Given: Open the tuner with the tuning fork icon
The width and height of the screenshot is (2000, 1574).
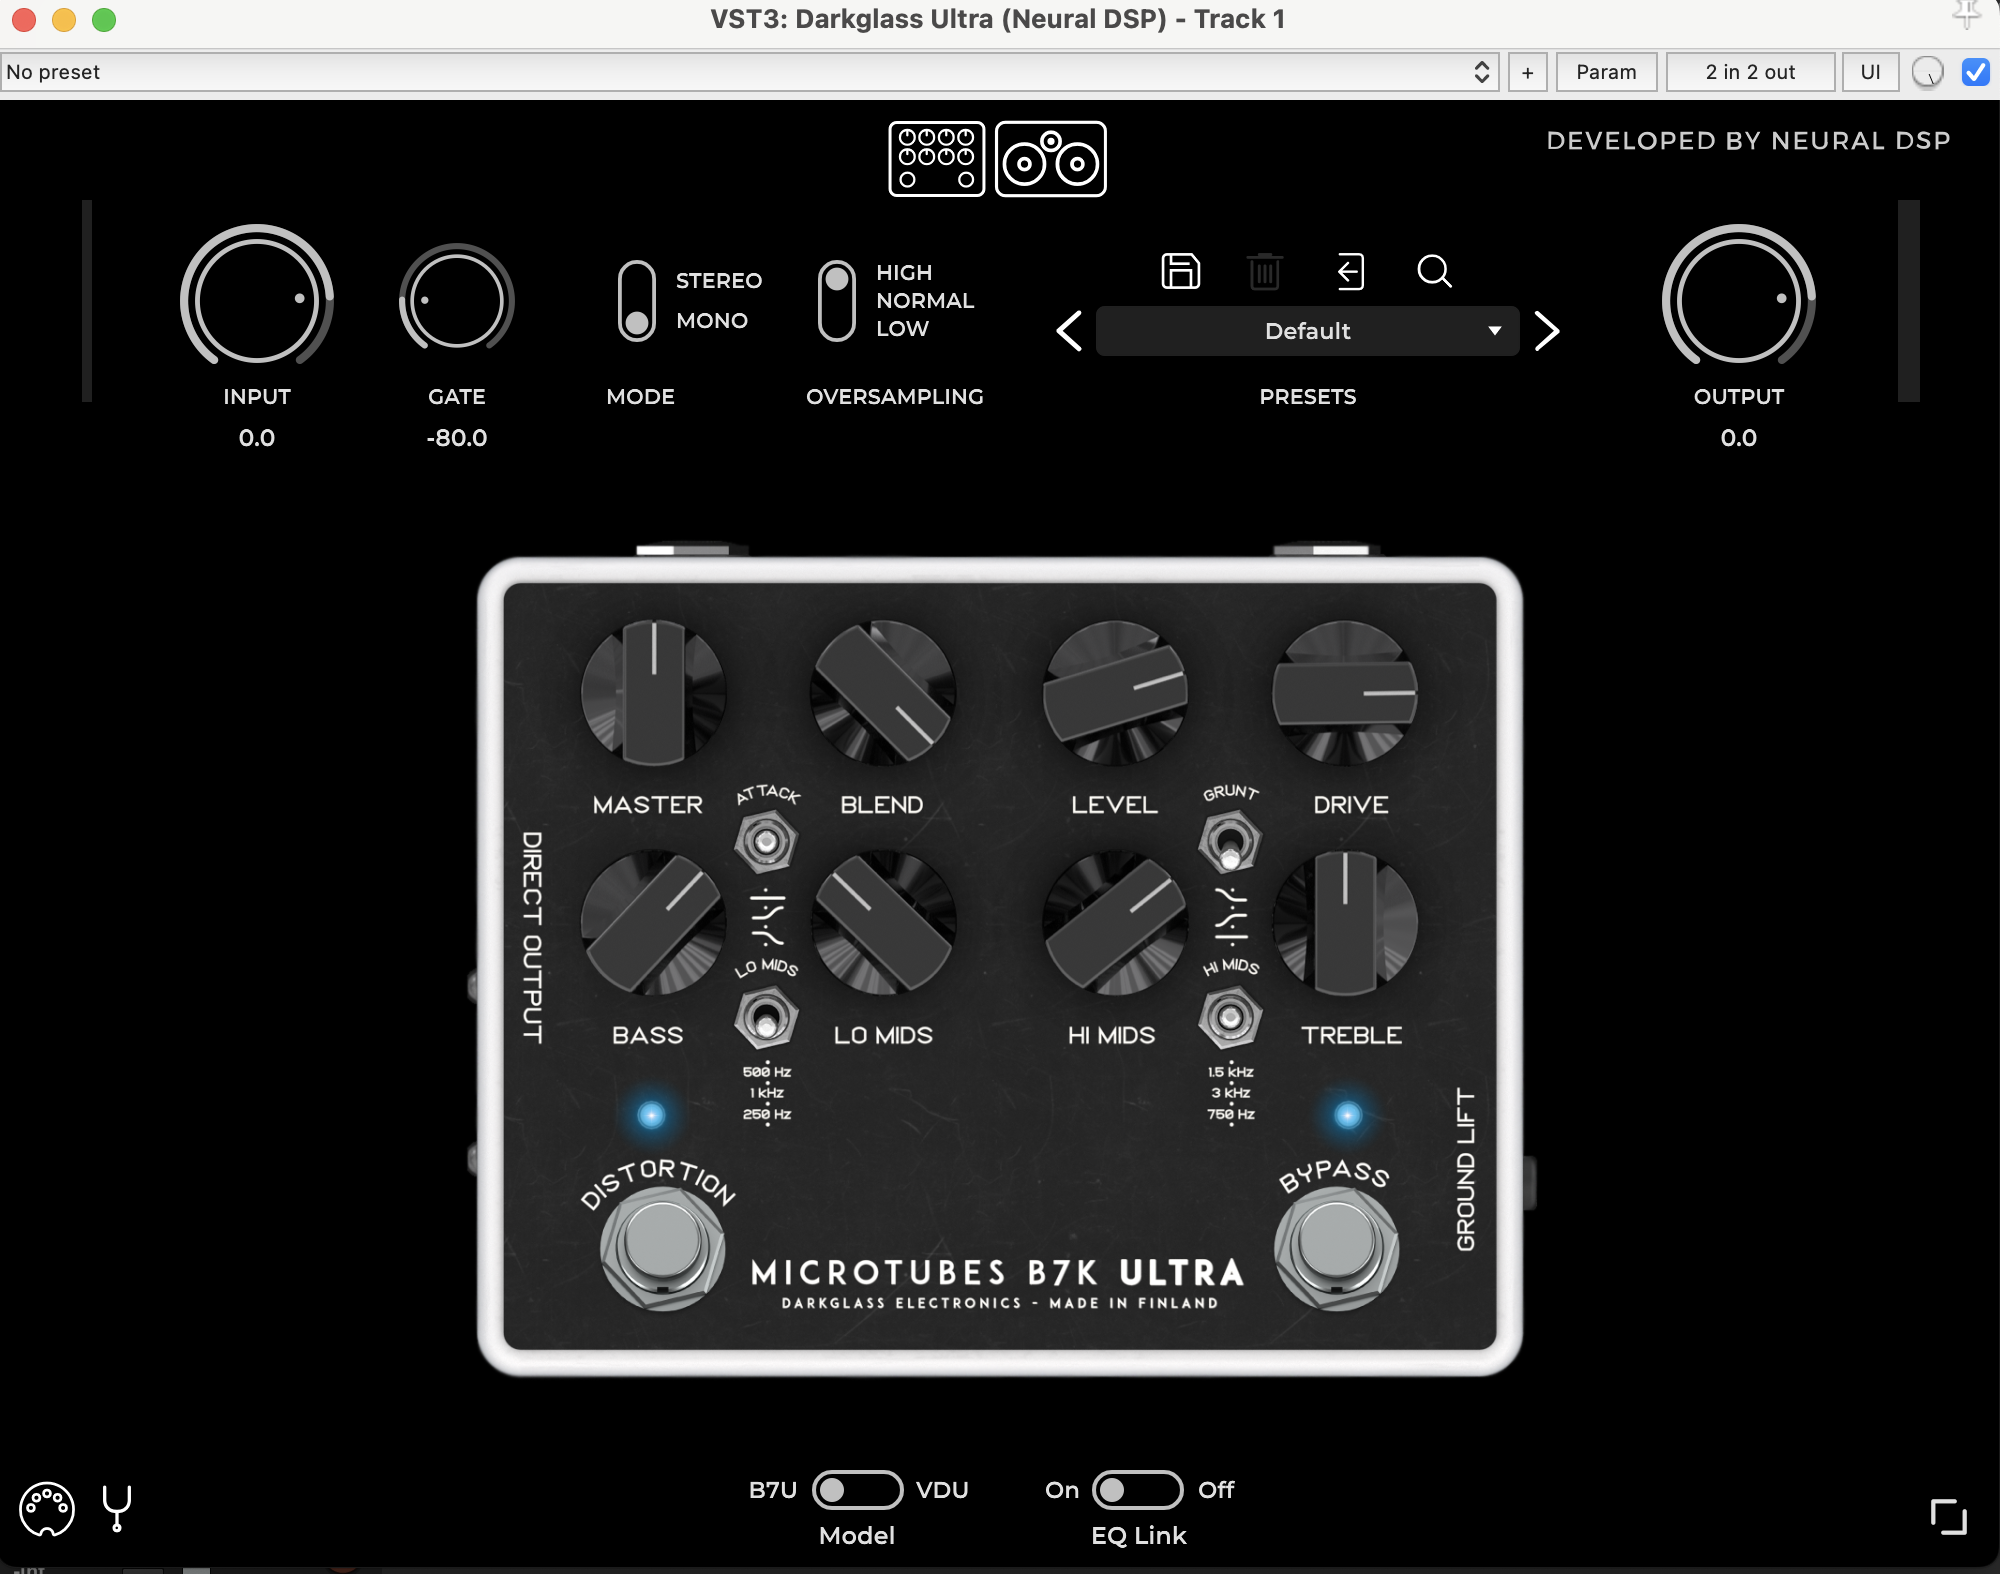Looking at the screenshot, I should [115, 1510].
